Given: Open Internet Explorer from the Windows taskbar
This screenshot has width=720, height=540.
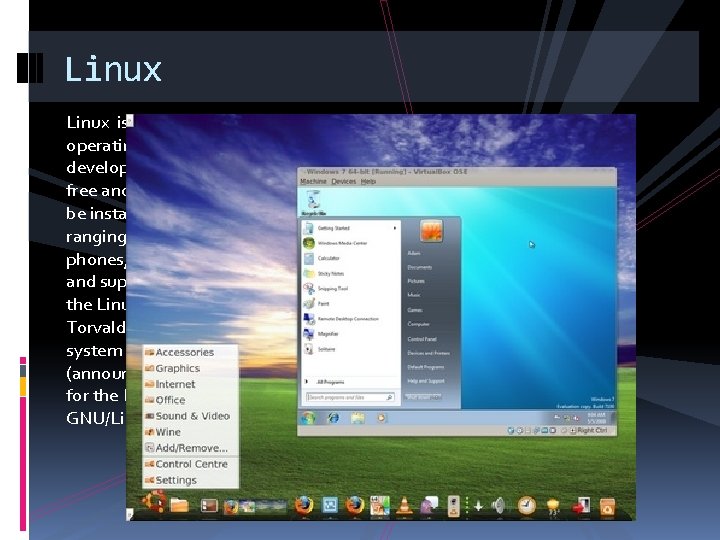Looking at the screenshot, I should point(333,418).
